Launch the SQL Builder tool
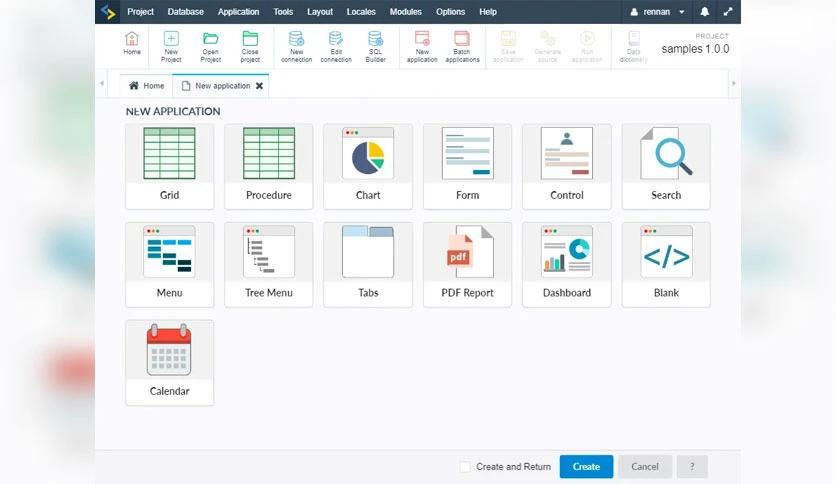The height and width of the screenshot is (484, 836). 375,47
